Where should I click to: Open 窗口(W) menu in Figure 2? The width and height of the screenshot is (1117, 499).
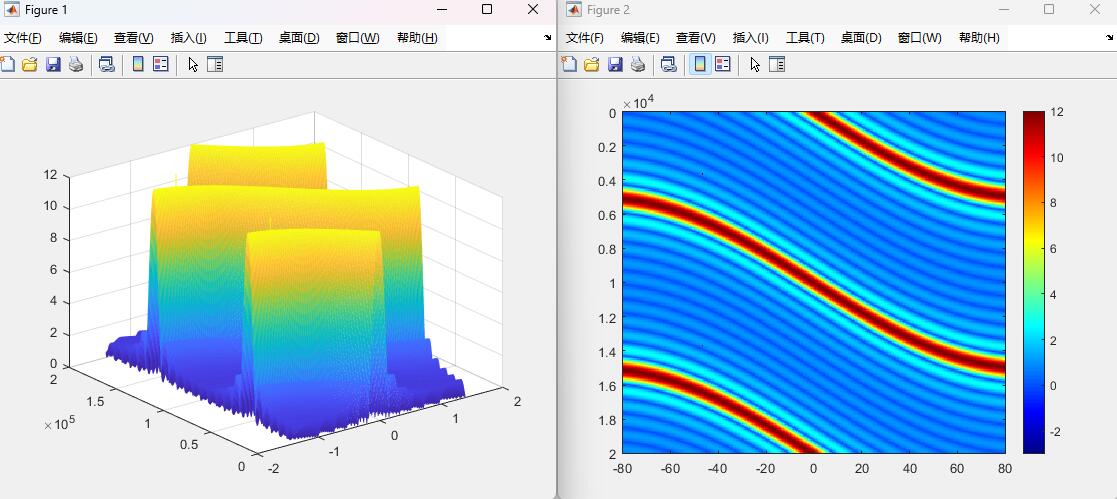point(920,38)
